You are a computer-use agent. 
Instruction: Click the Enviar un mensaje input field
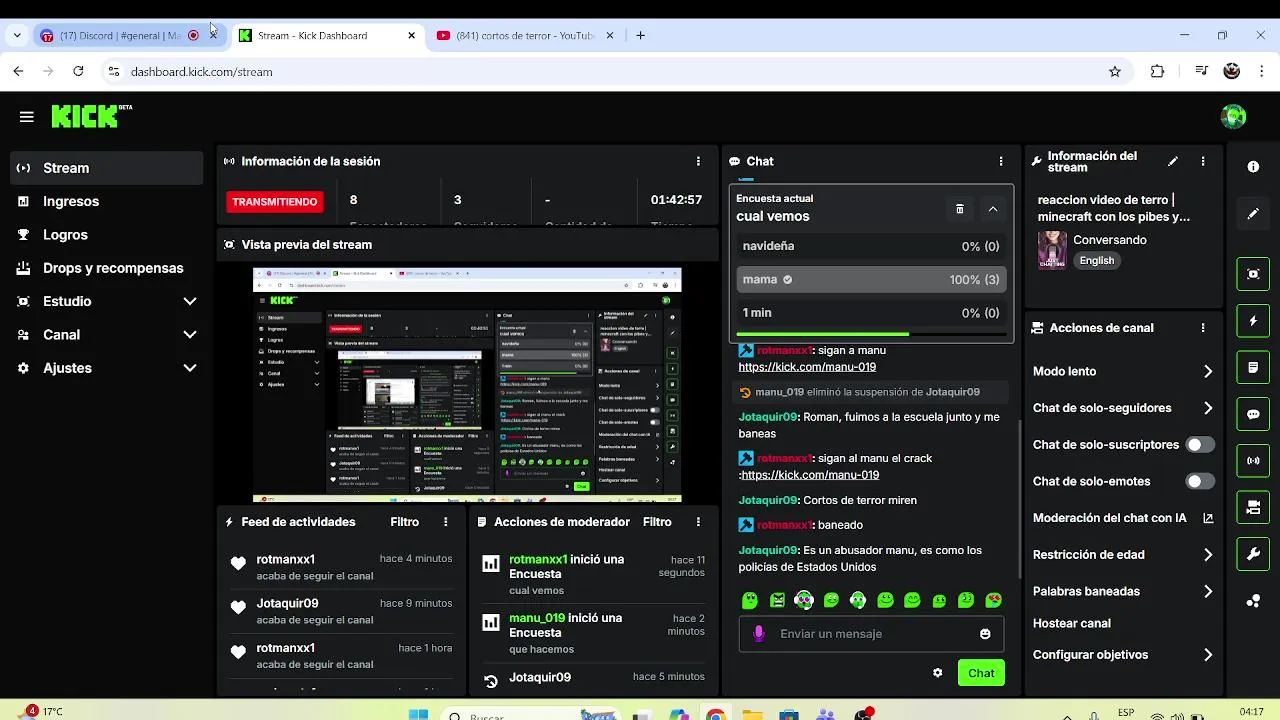coord(871,634)
